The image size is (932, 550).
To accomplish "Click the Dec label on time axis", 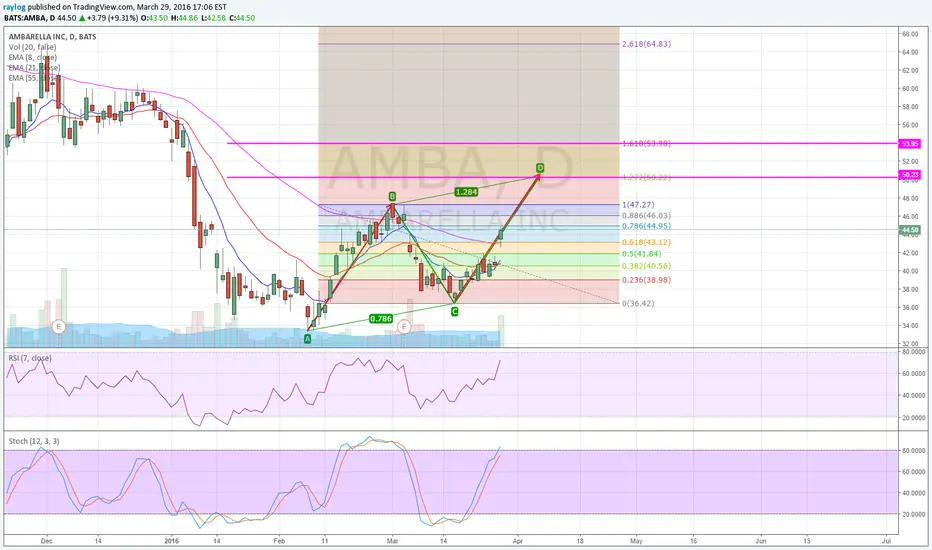I will click(x=47, y=541).
